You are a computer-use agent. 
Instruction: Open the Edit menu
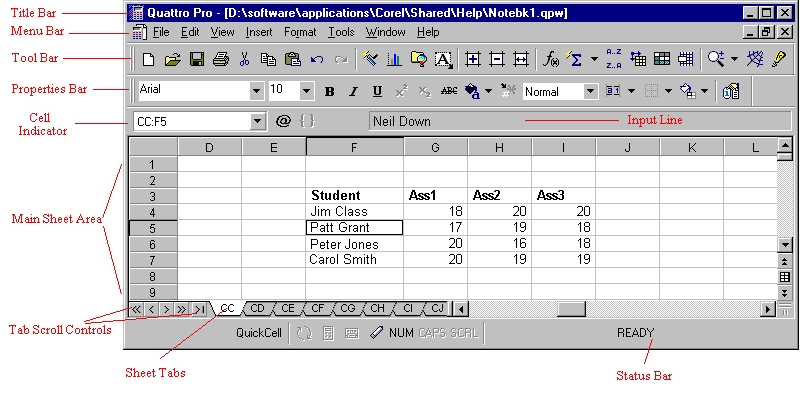point(190,32)
